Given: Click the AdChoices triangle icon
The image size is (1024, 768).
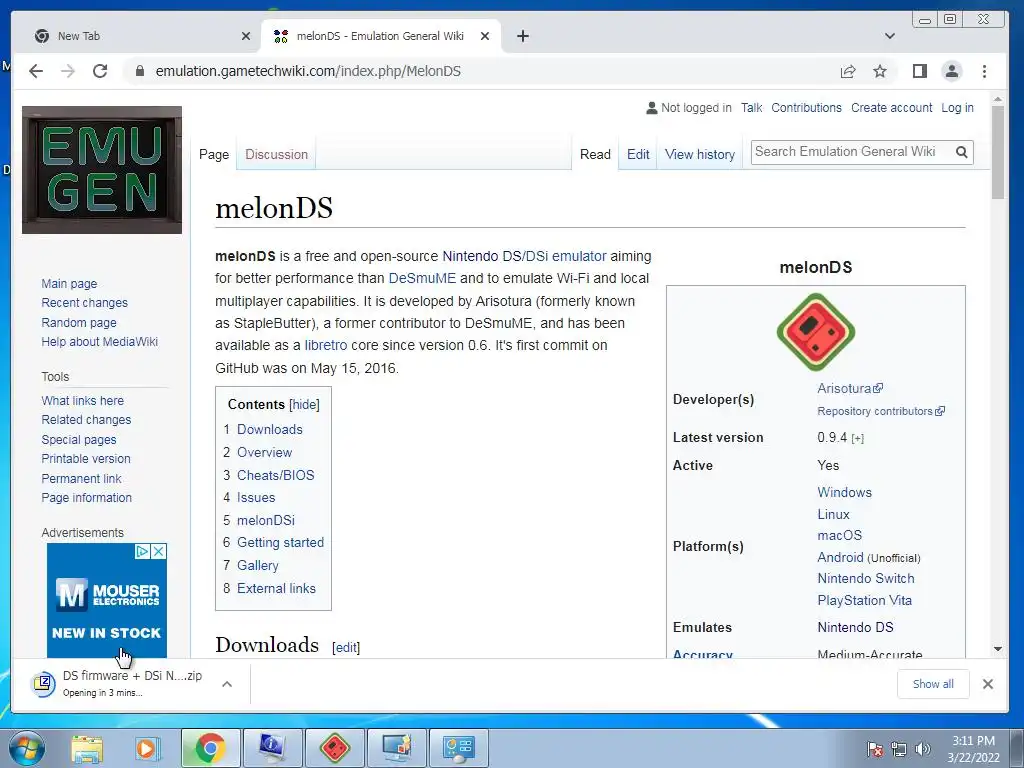Looking at the screenshot, I should (142, 552).
